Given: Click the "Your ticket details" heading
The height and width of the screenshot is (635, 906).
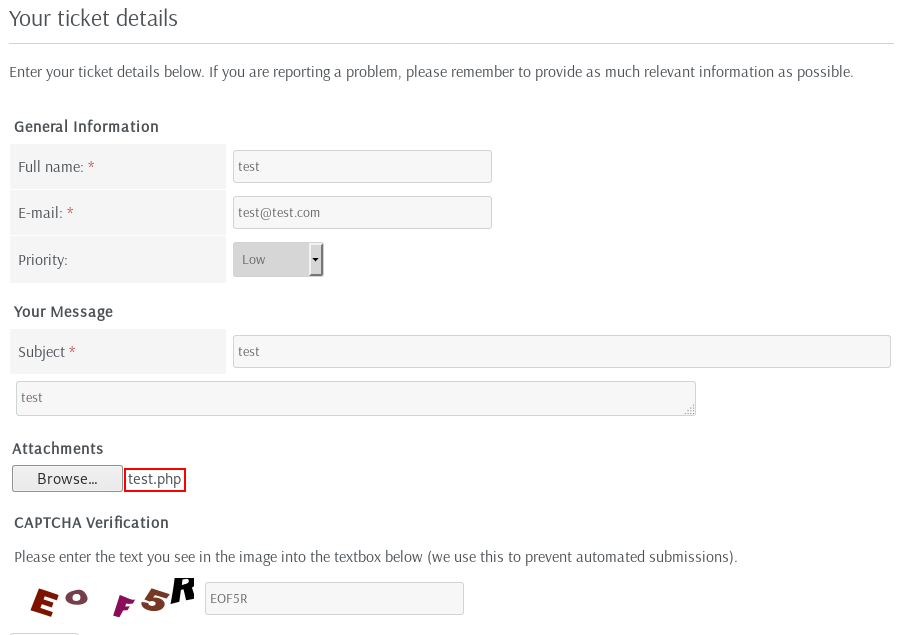Looking at the screenshot, I should 93,18.
